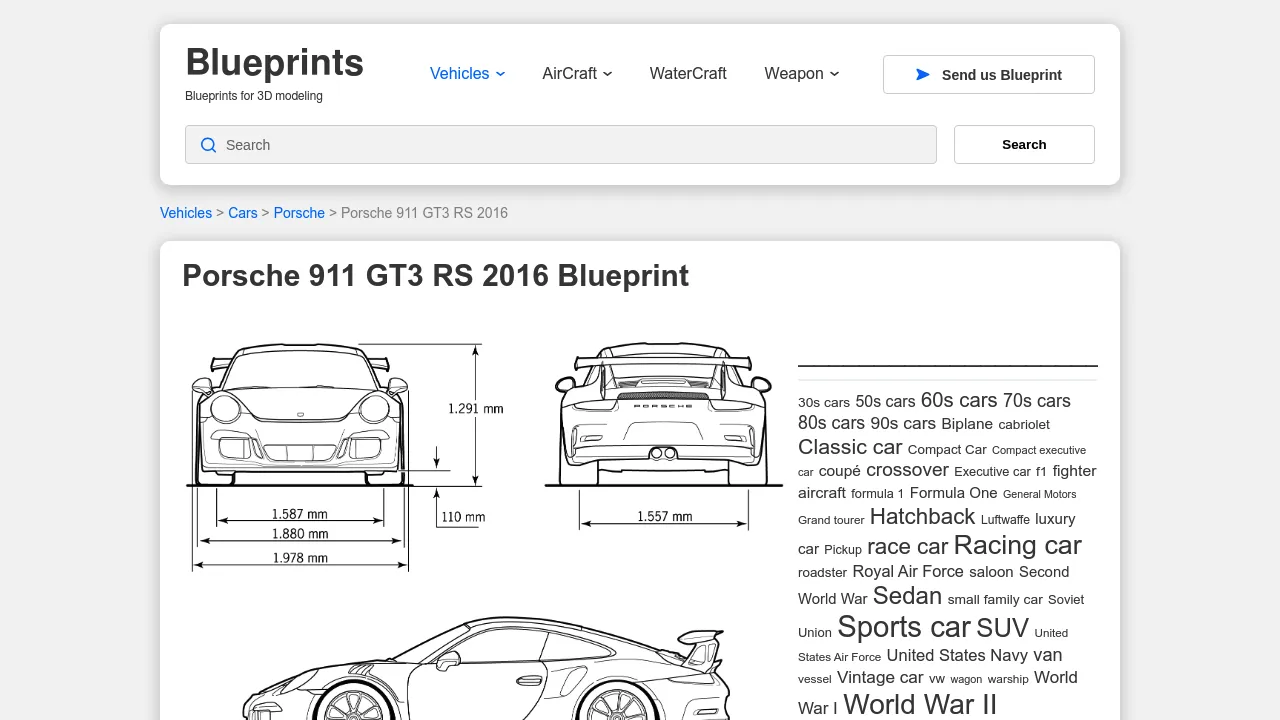Select the Racing car tag
The image size is (1280, 720).
pyautogui.click(x=1016, y=546)
